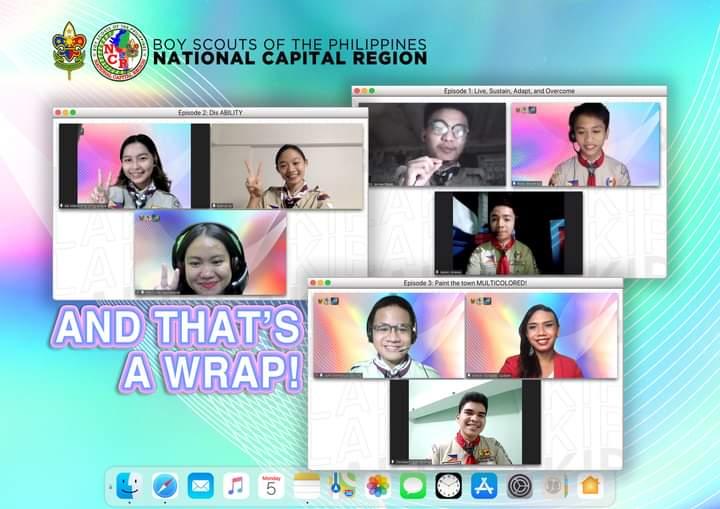
Task: Minimize the Episode 1 window with yellow button
Action: [x=365, y=91]
